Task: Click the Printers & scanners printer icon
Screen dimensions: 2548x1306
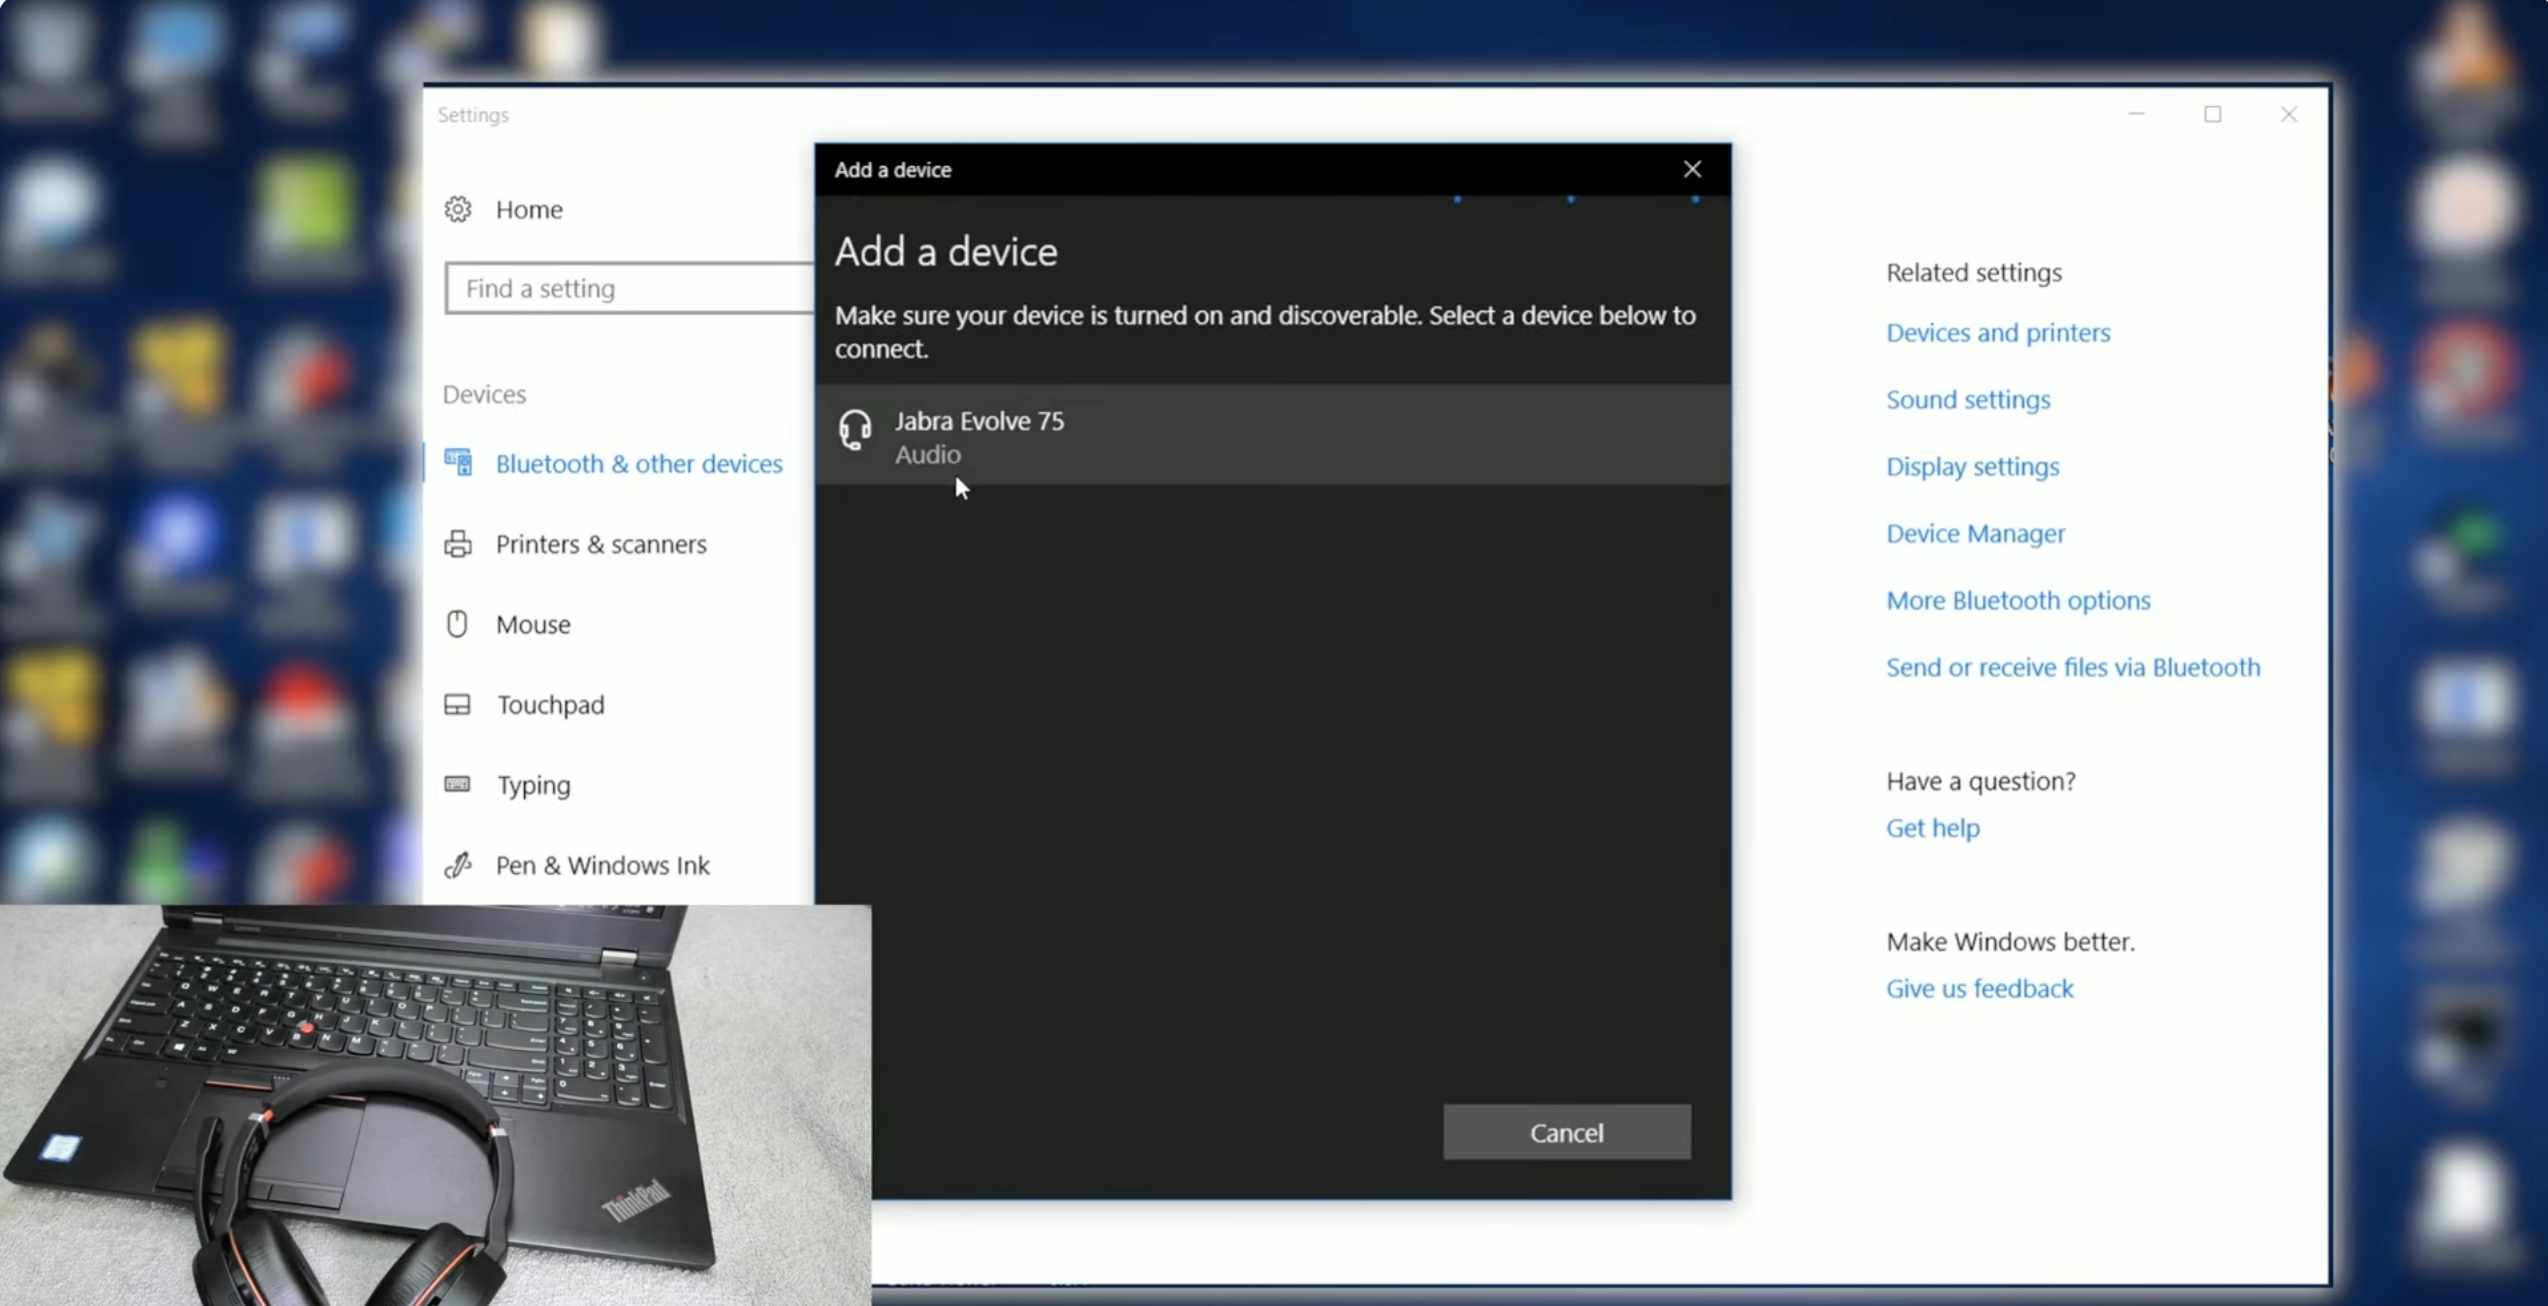Action: pos(458,544)
